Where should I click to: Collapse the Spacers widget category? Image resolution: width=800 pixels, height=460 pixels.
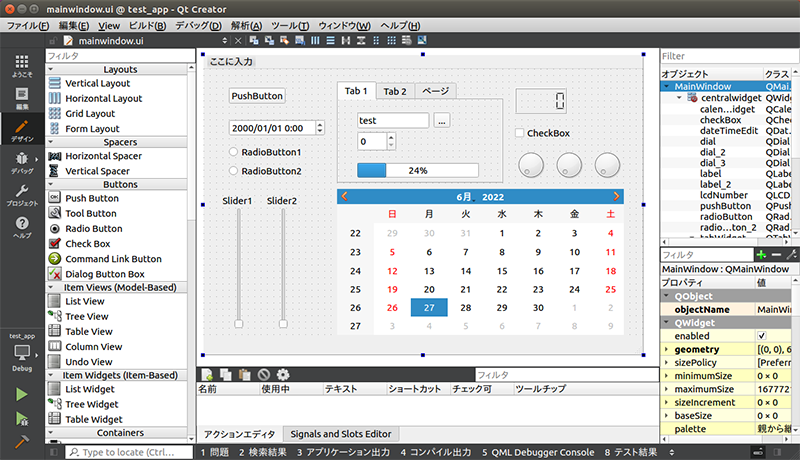(51, 142)
